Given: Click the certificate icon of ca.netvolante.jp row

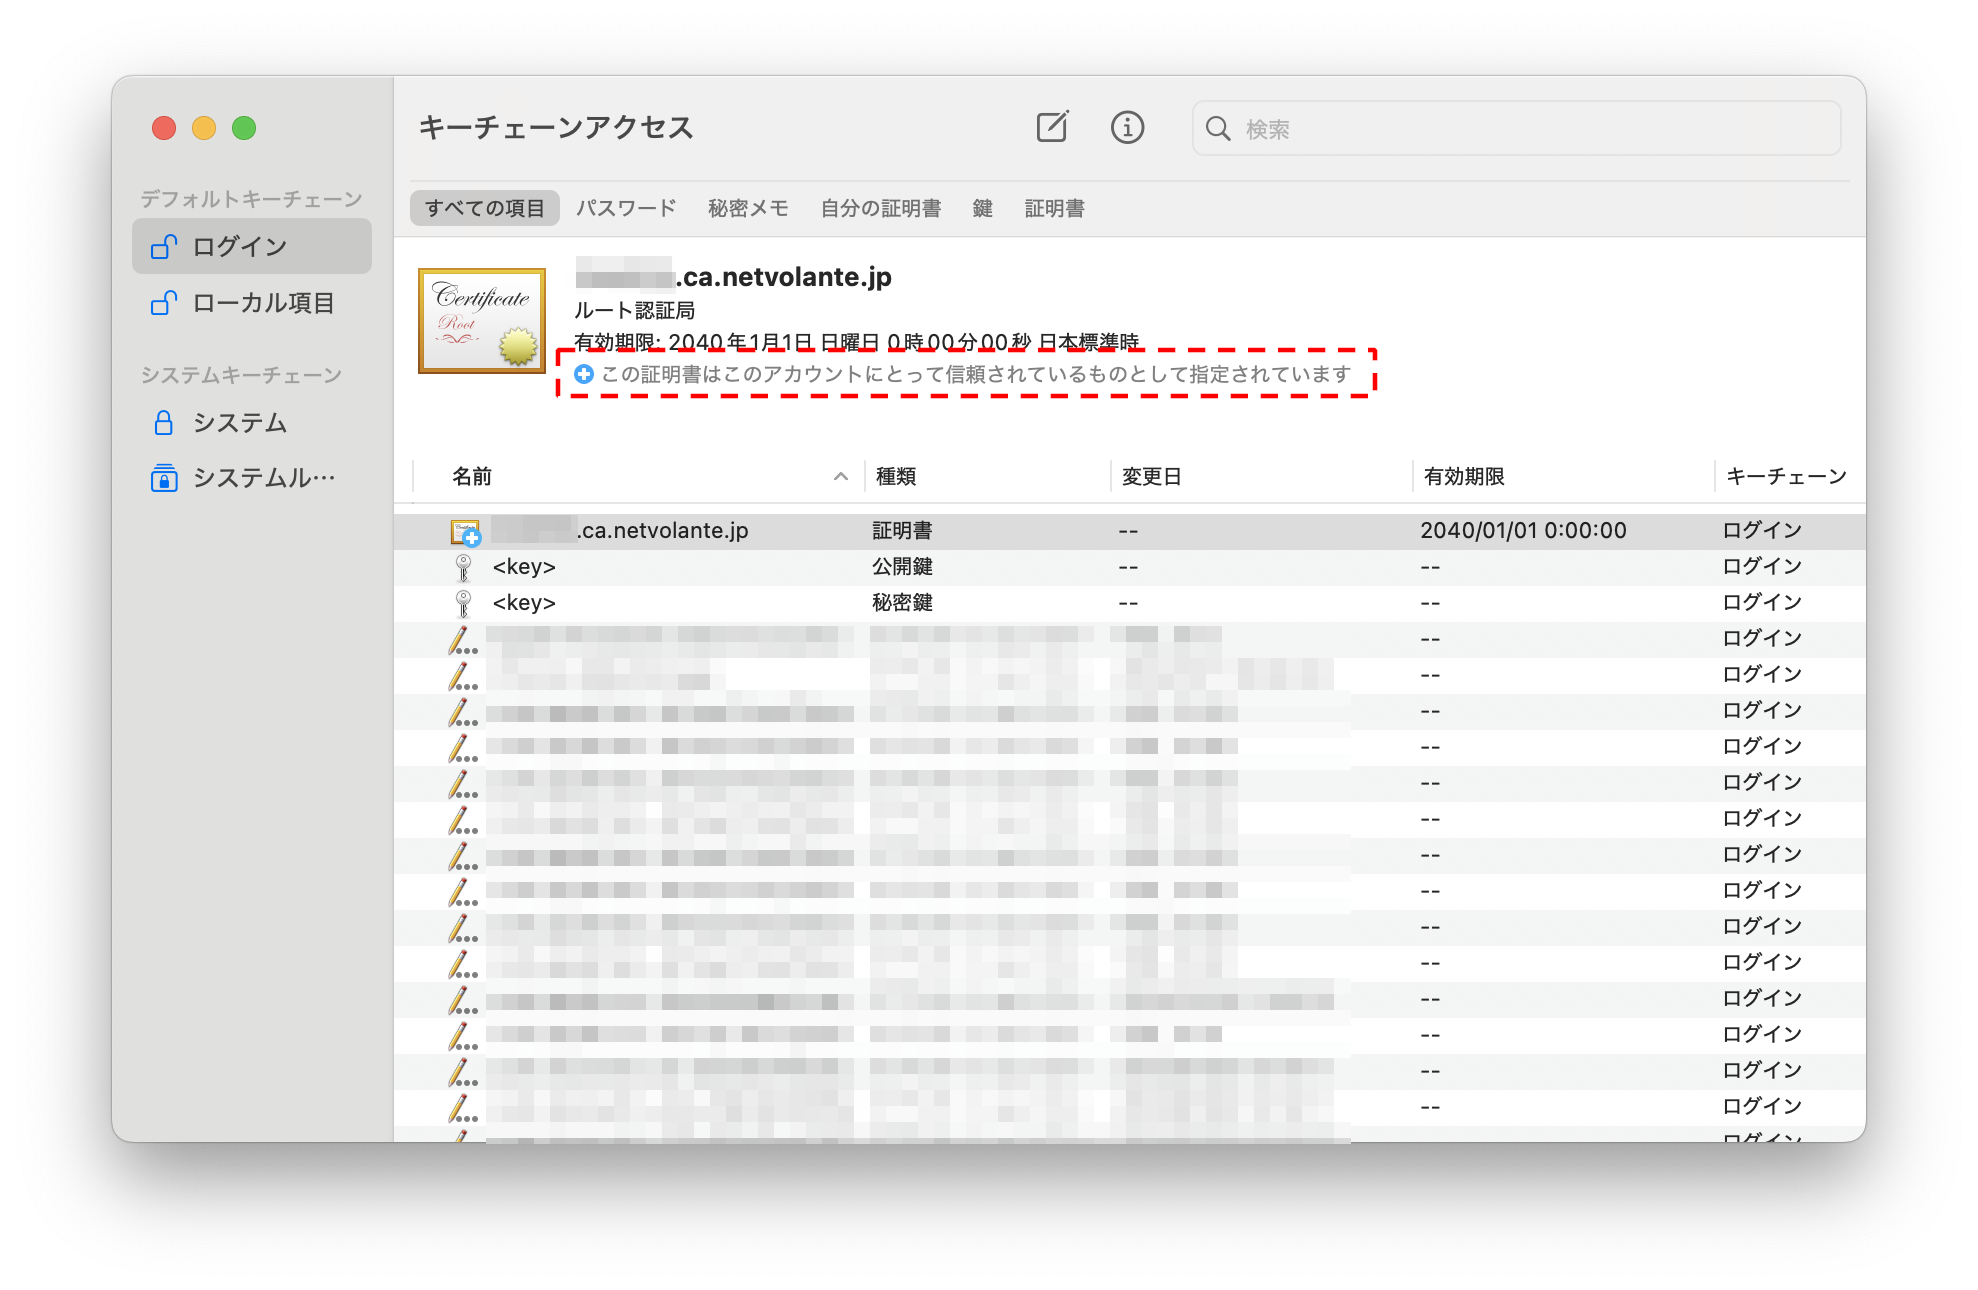Looking at the screenshot, I should pos(463,530).
